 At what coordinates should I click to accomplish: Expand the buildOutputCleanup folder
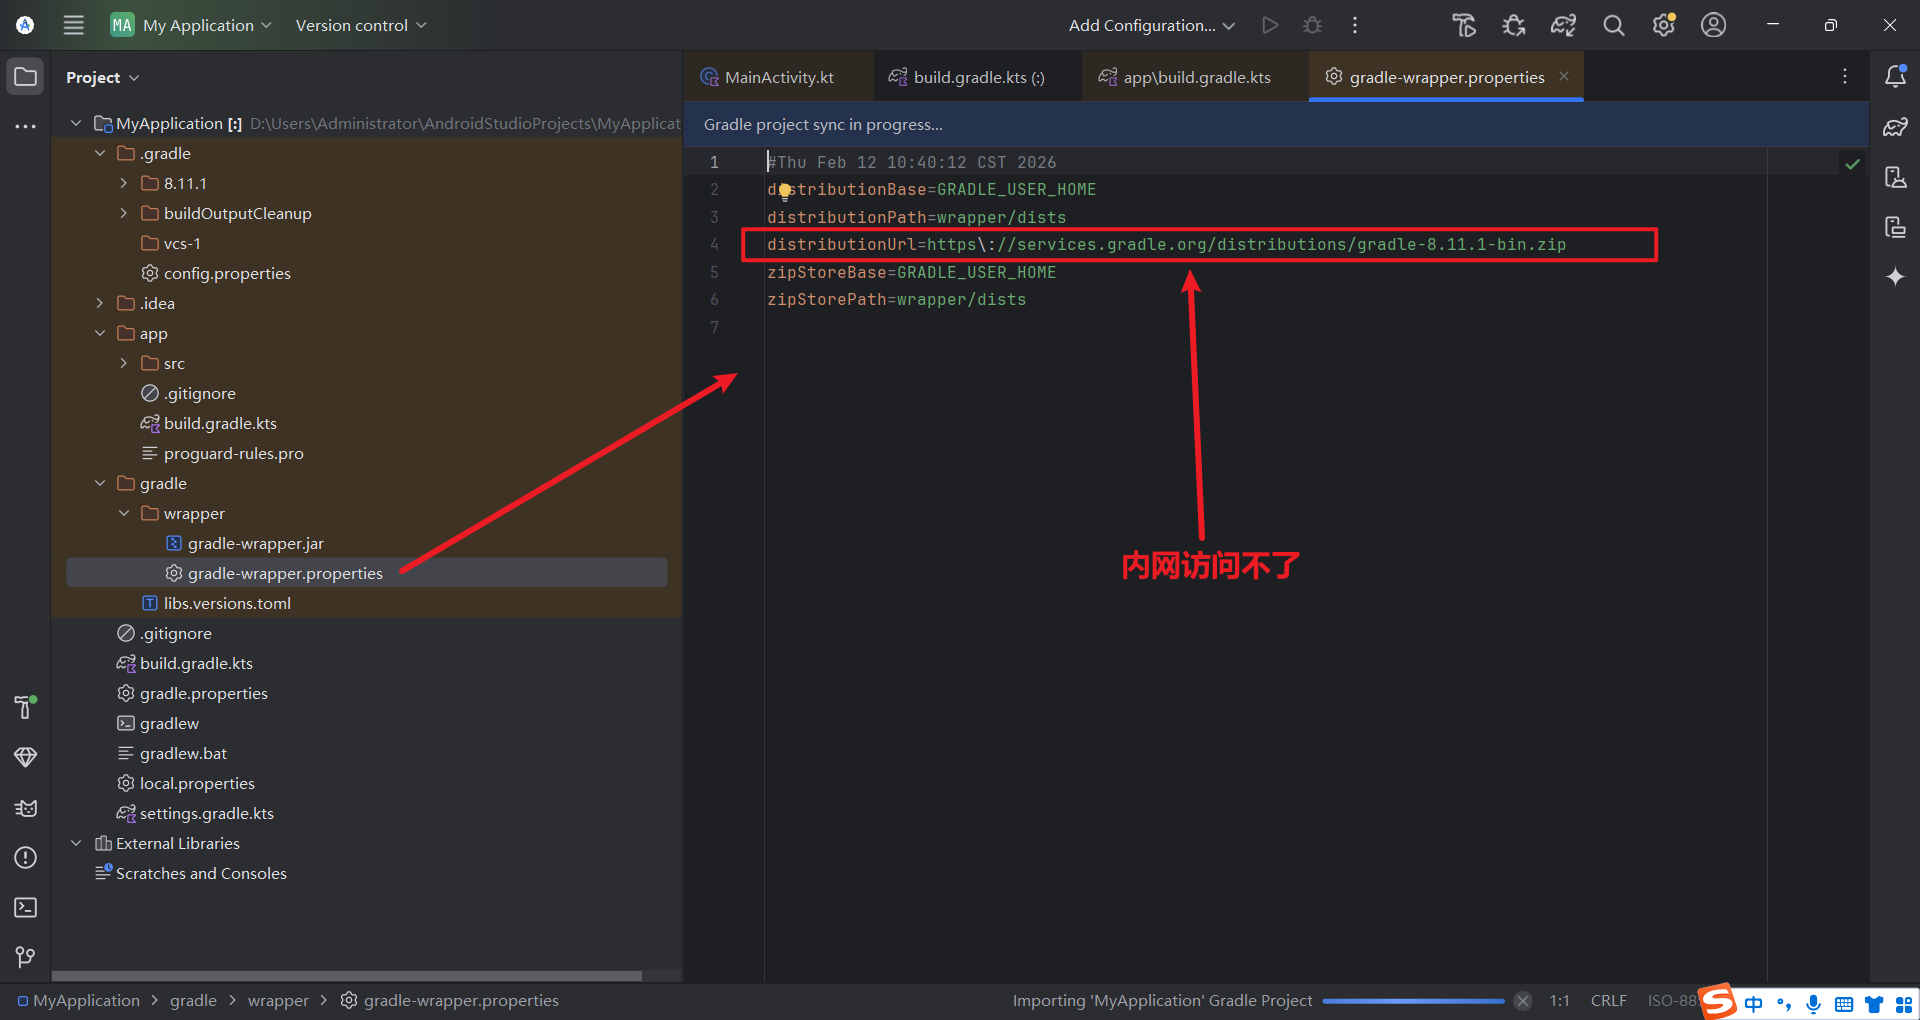[x=124, y=213]
